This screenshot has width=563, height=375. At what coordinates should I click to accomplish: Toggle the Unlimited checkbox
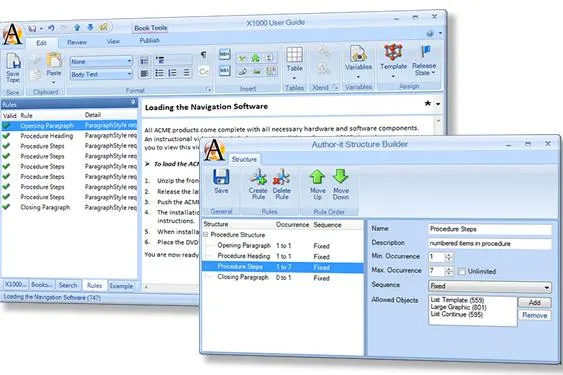tap(462, 271)
